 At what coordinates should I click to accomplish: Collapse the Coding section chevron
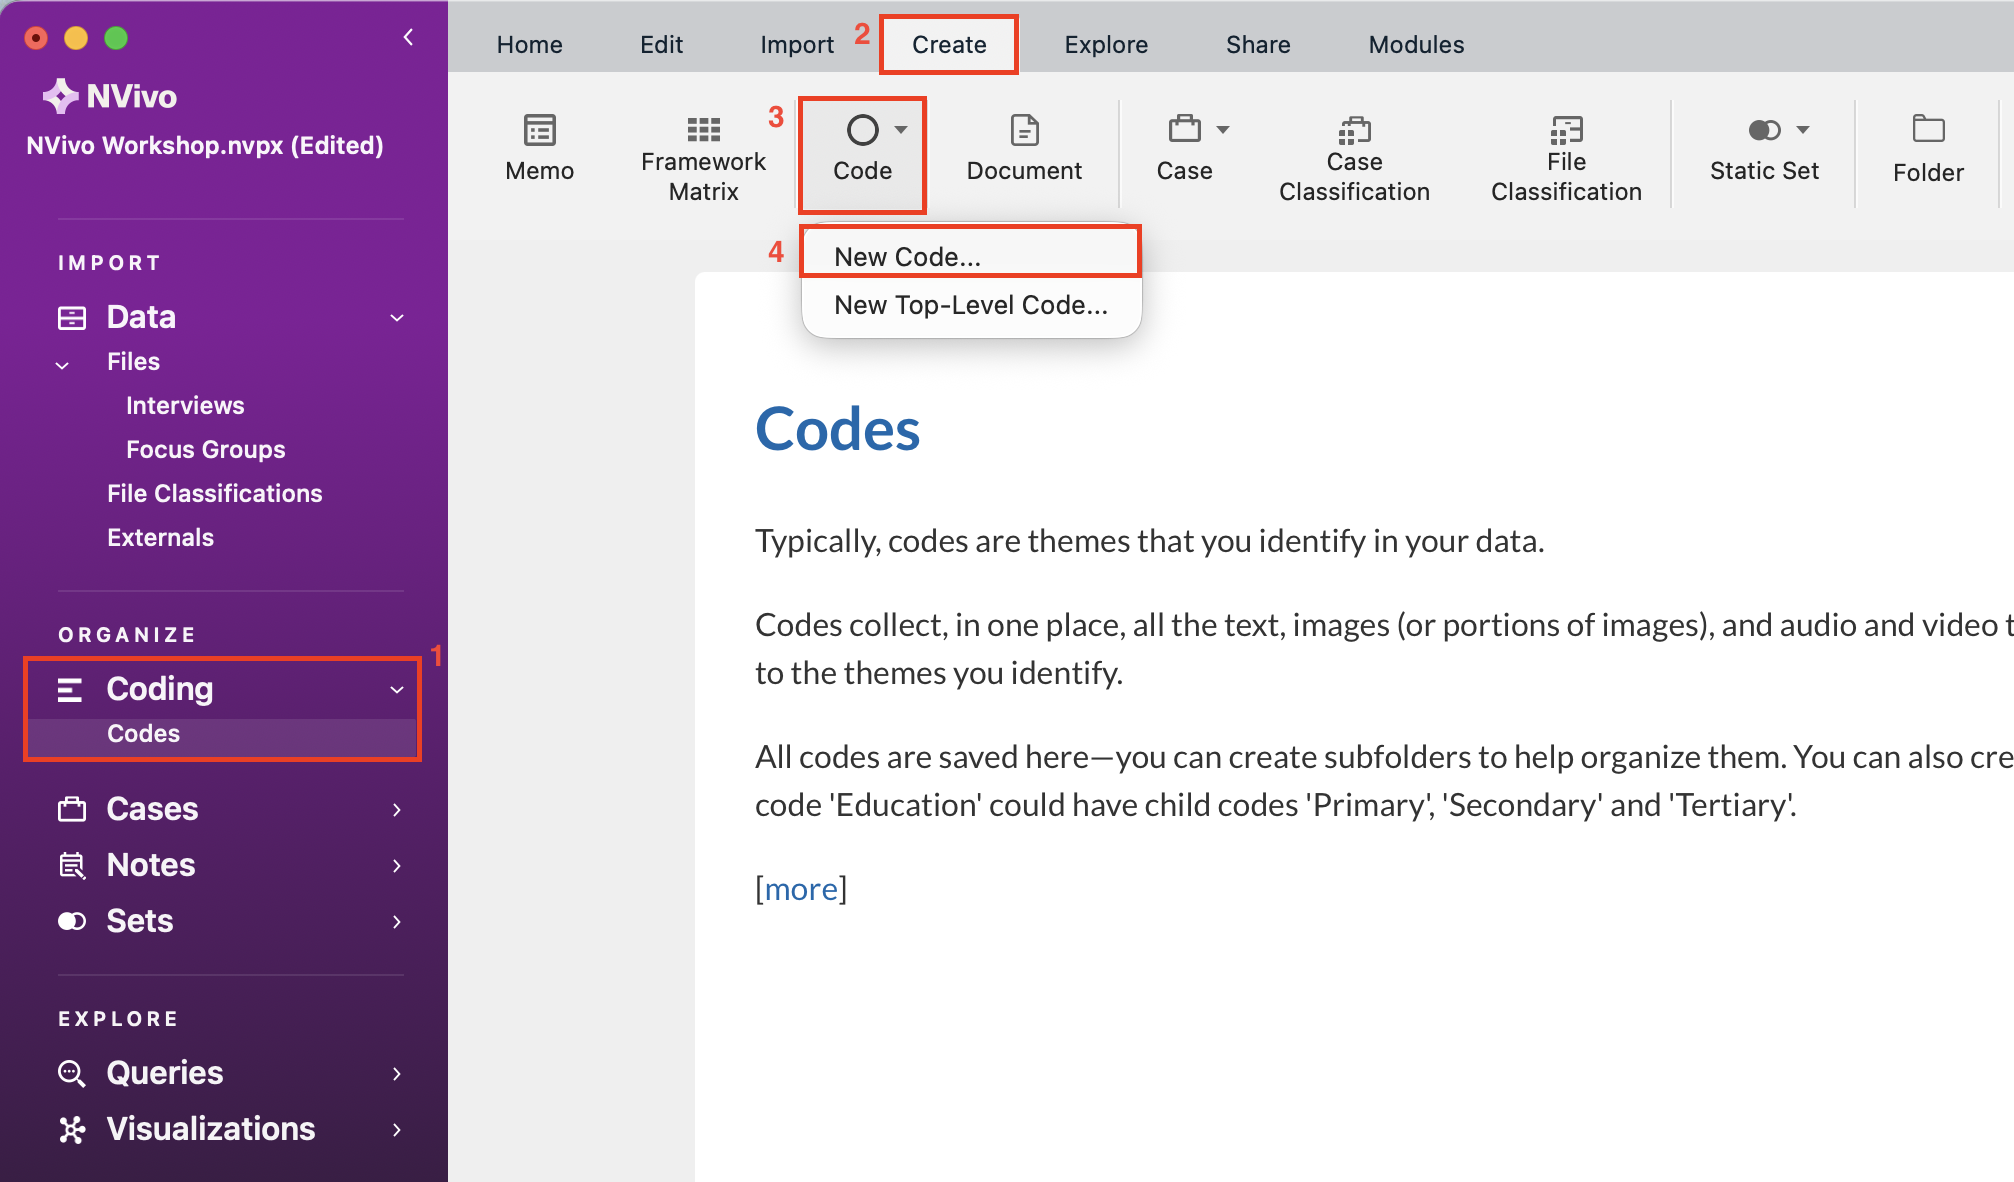coord(397,690)
